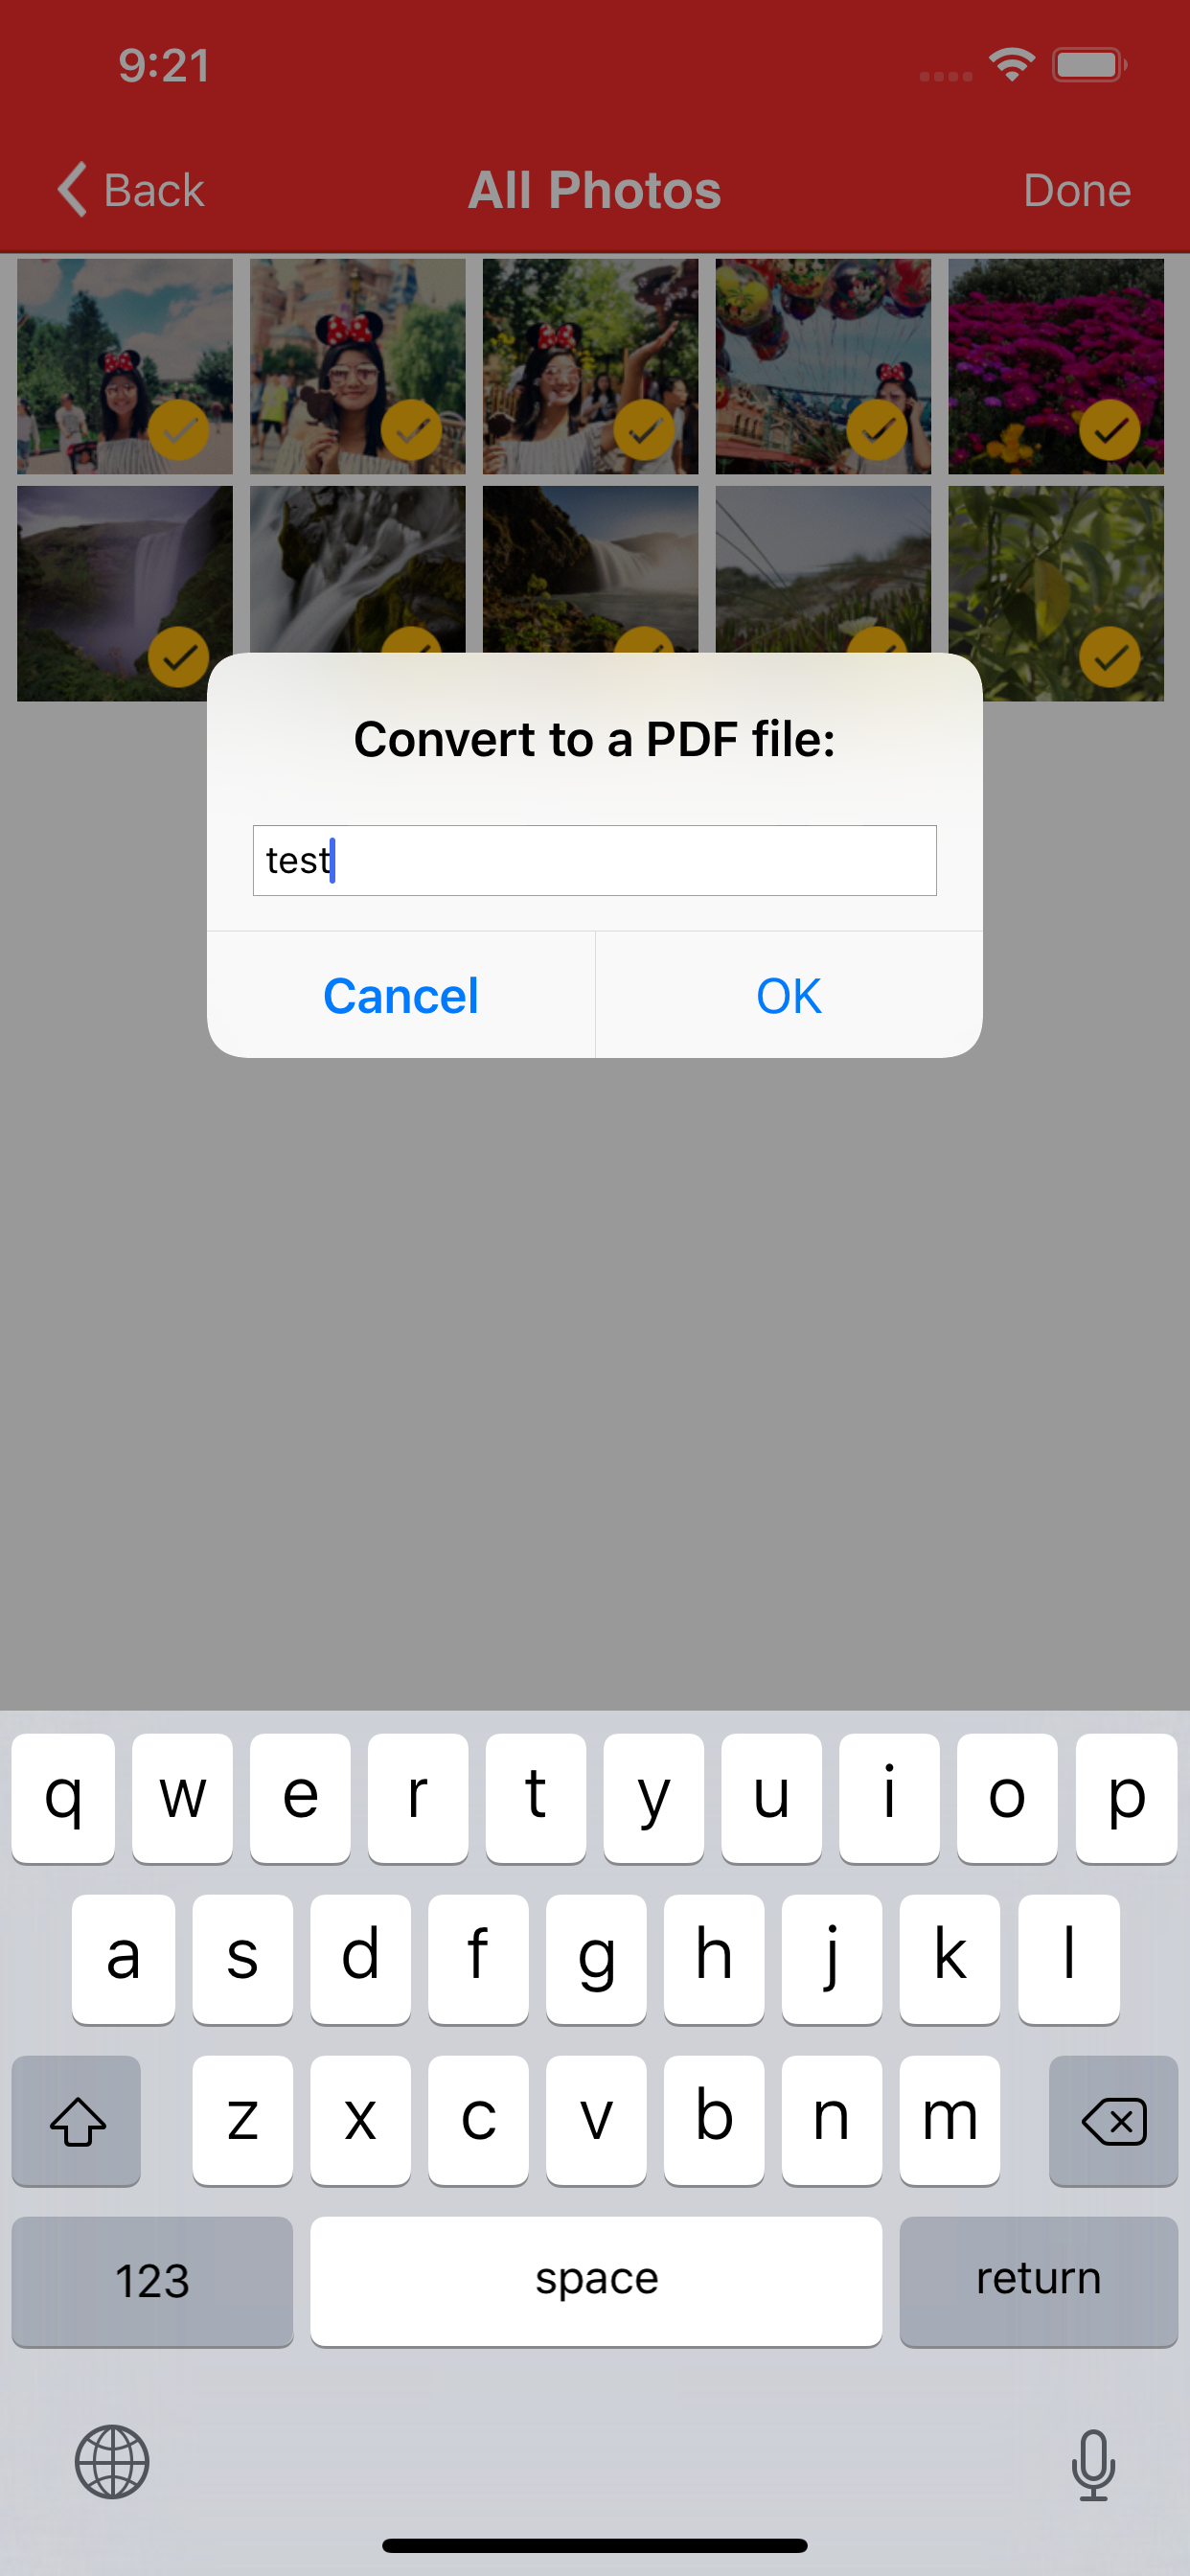Tap the return key
This screenshot has height=2576, width=1190.
pyautogui.click(x=1039, y=2281)
